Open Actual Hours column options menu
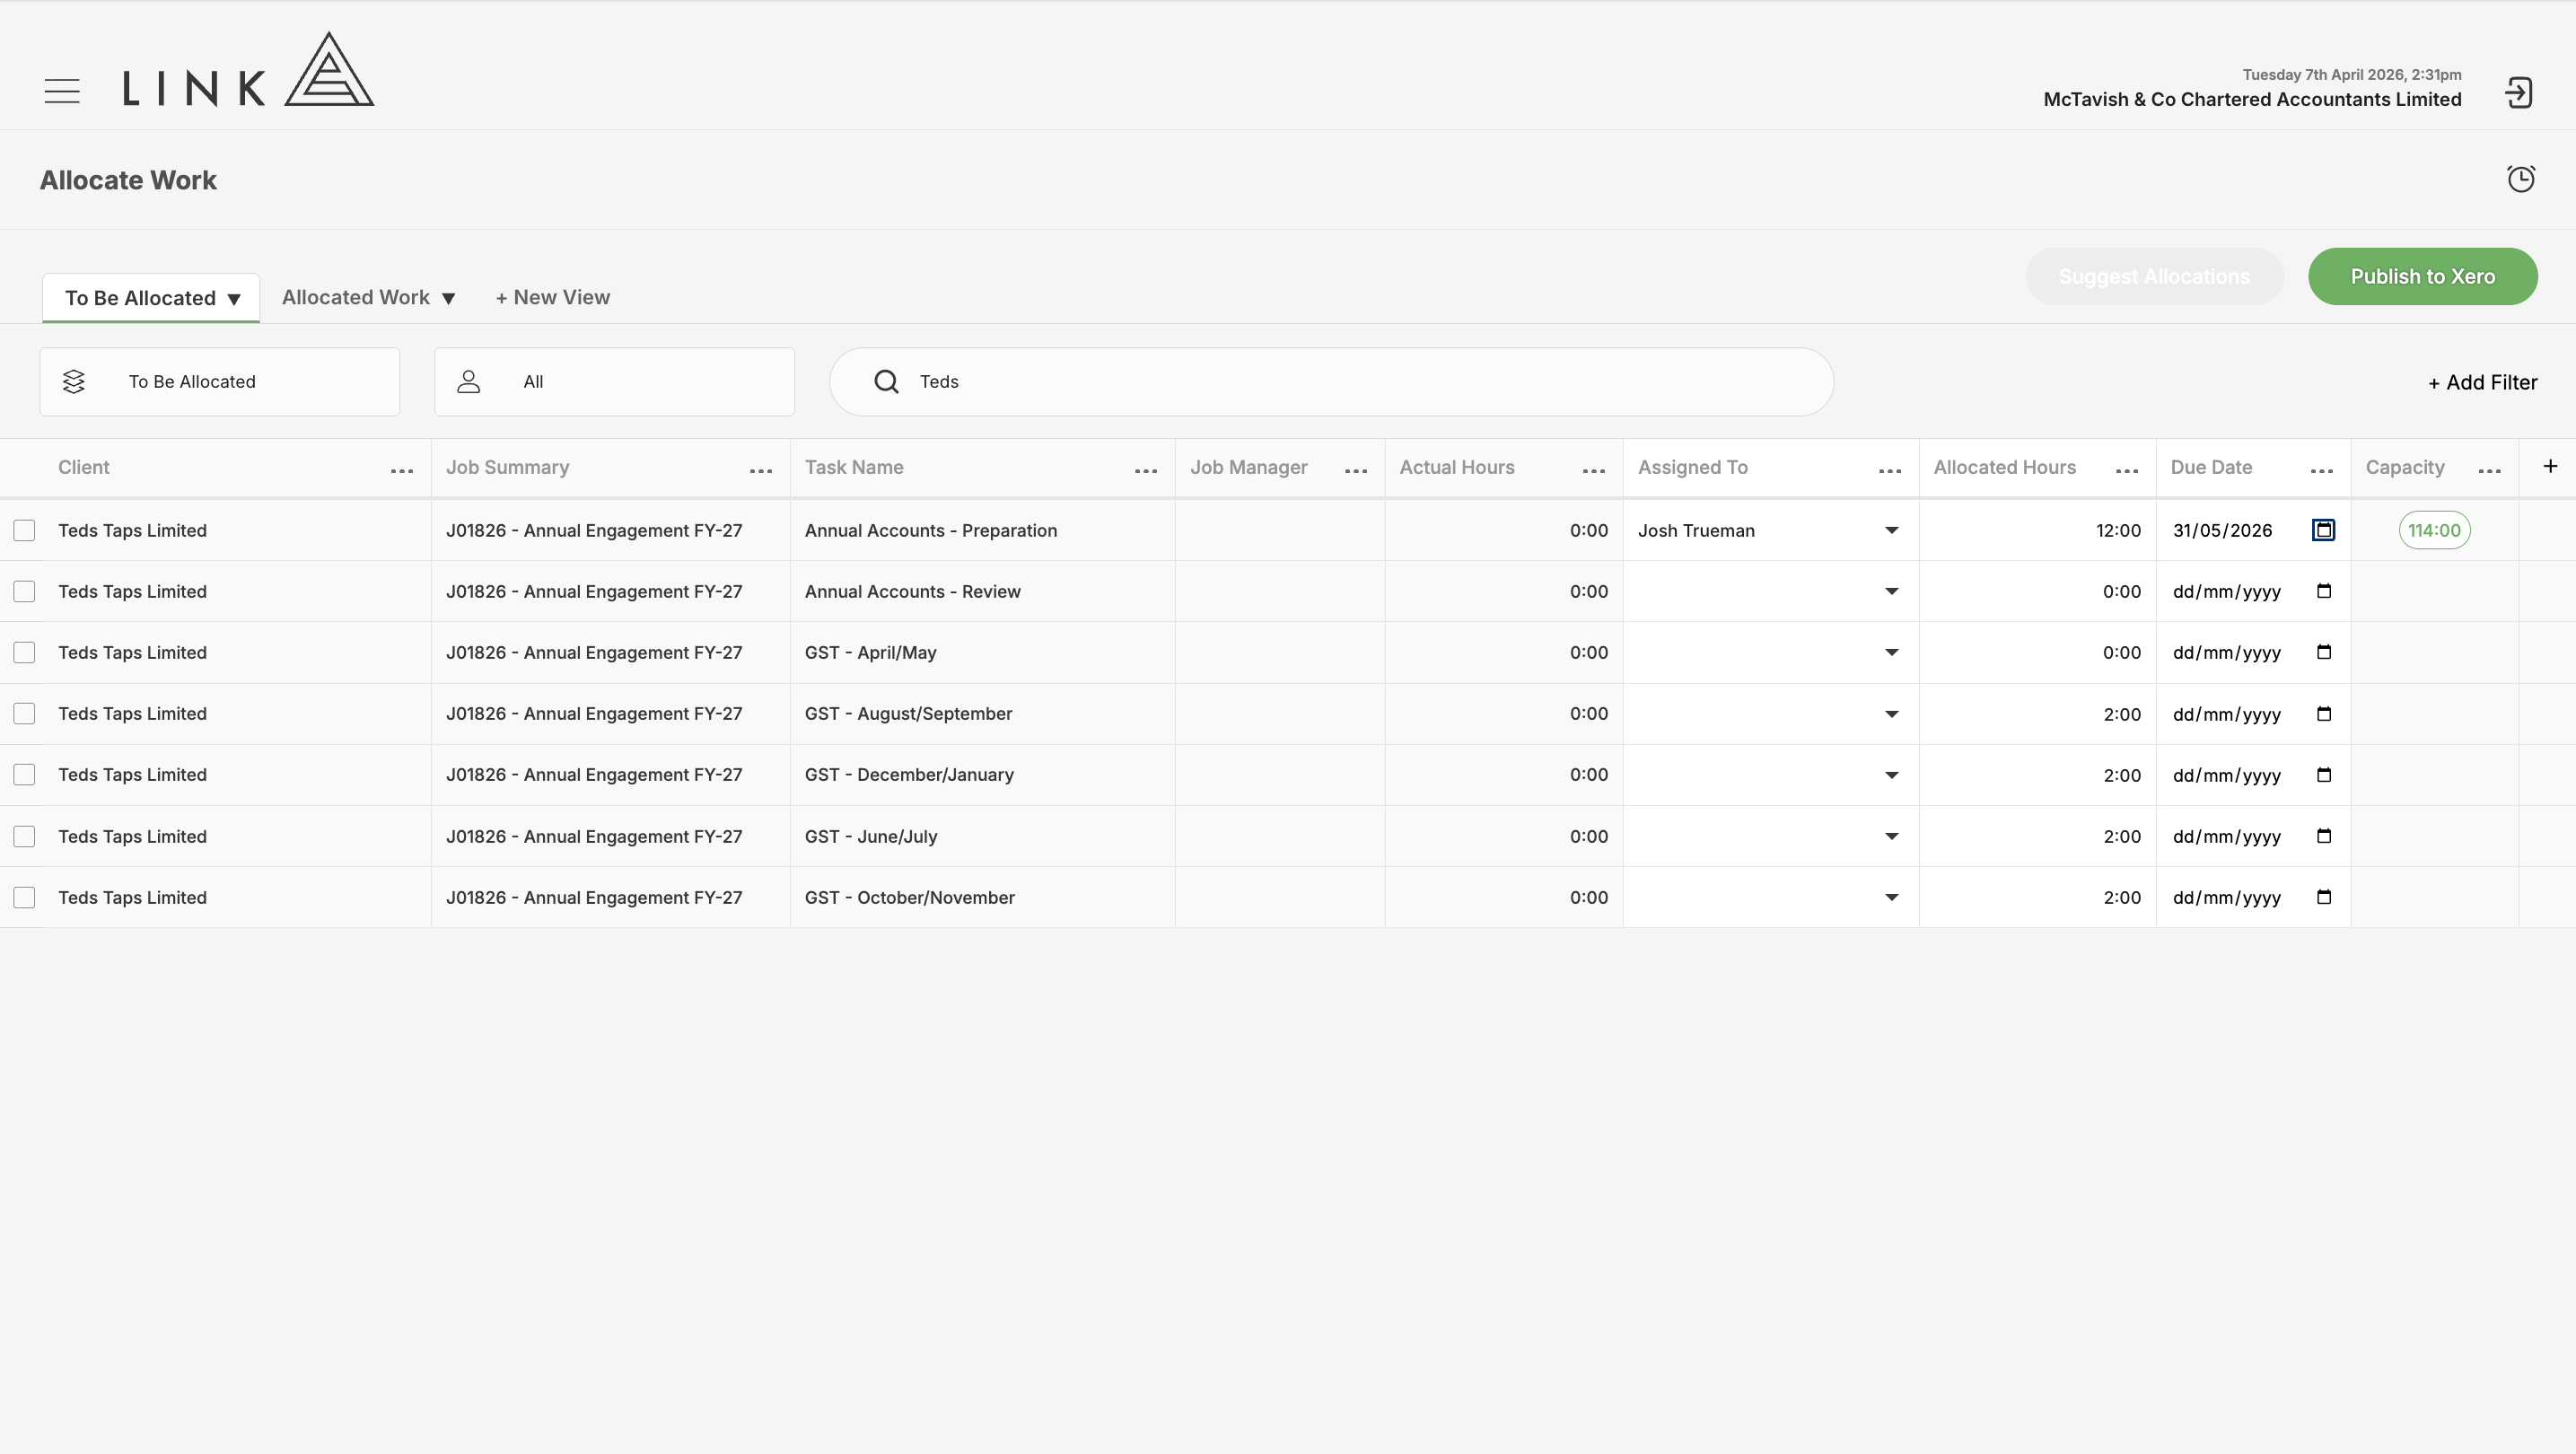 click(1594, 471)
